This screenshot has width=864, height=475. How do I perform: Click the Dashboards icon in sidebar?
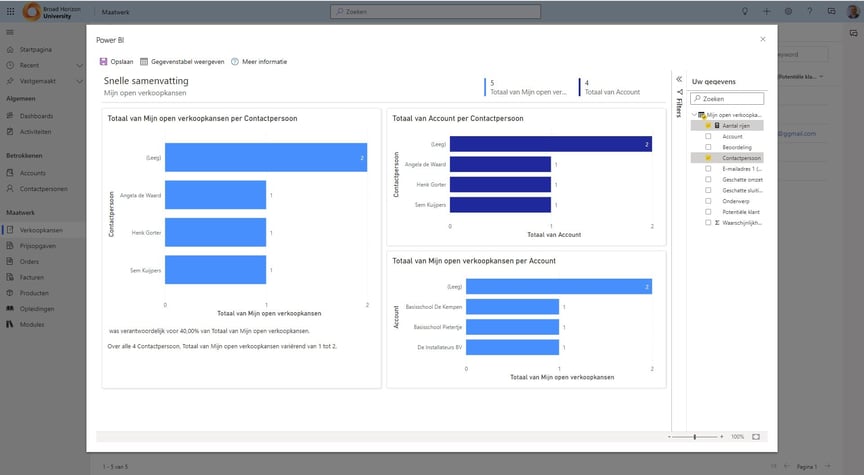(10, 116)
